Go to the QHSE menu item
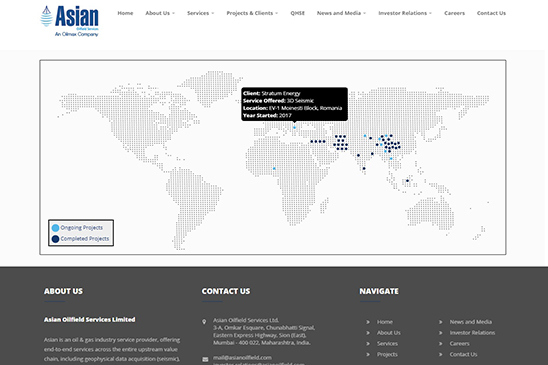This screenshot has height=365, width=548. (x=297, y=13)
